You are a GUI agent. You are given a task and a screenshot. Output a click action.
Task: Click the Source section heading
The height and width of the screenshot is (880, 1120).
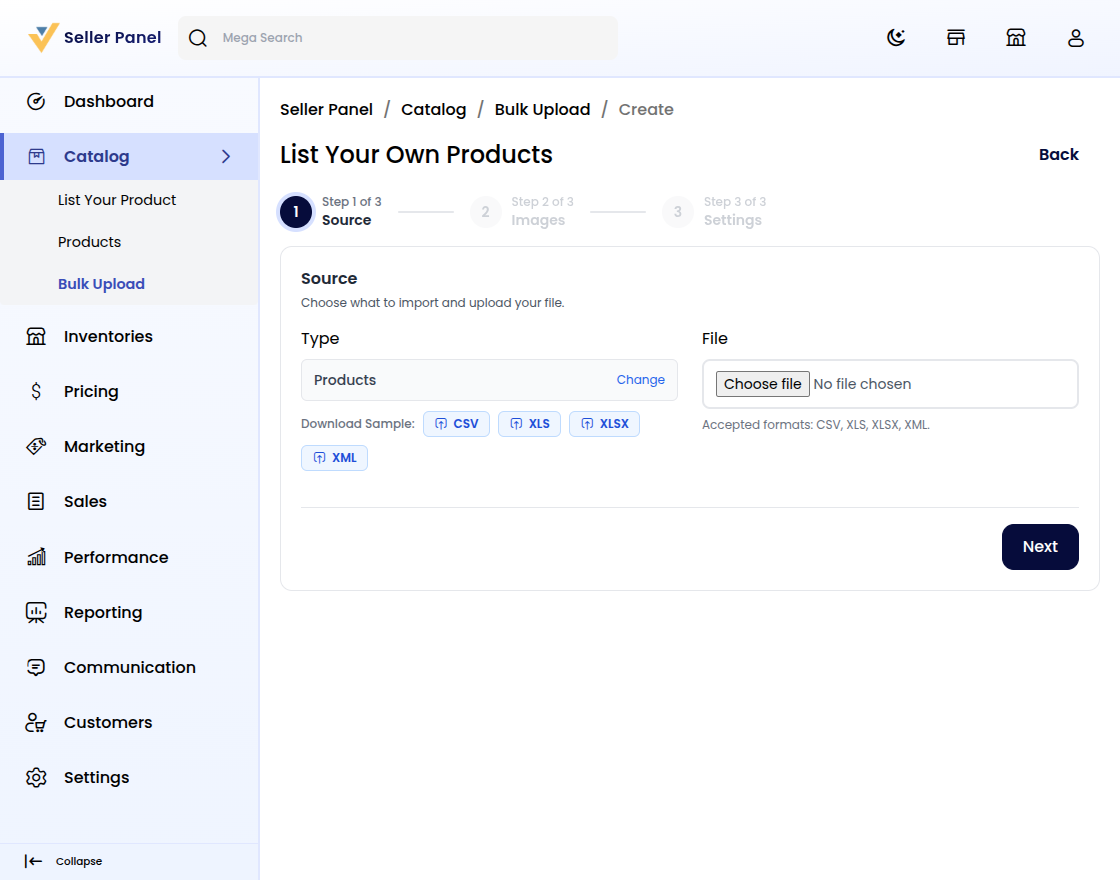[329, 279]
